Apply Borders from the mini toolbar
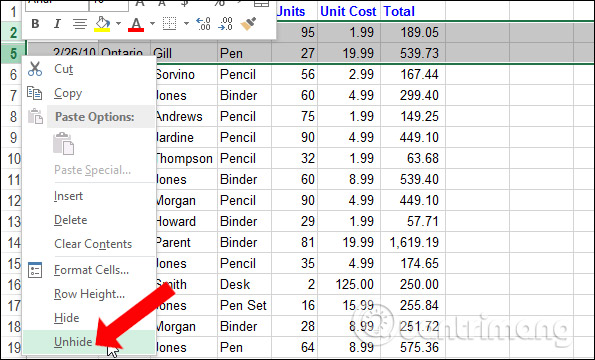This screenshot has width=595, height=360. coord(169,24)
